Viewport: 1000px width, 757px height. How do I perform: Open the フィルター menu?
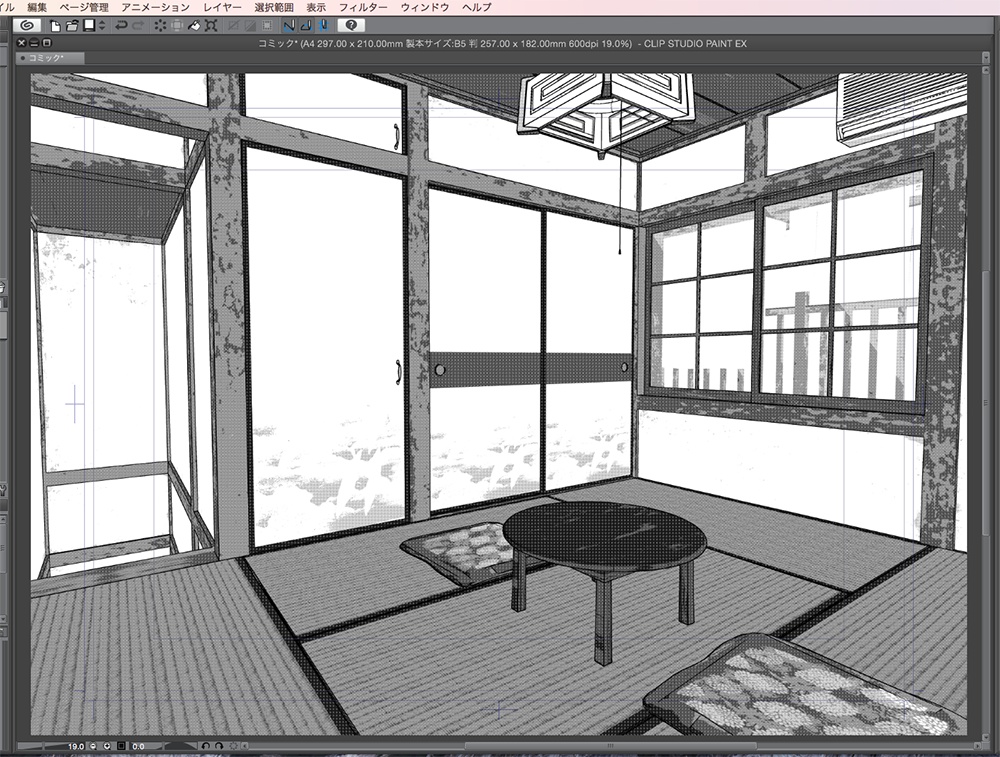pos(366,6)
